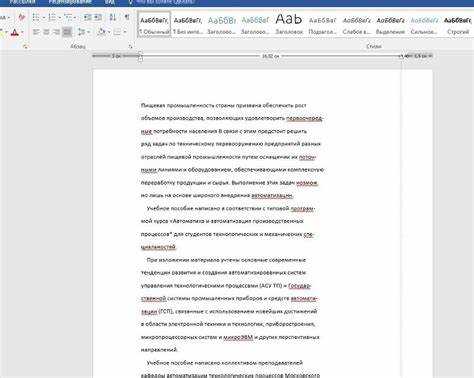This screenshot has height=378, width=474.
Task: Click the word 'направлений.' in the document
Action: pos(159,350)
